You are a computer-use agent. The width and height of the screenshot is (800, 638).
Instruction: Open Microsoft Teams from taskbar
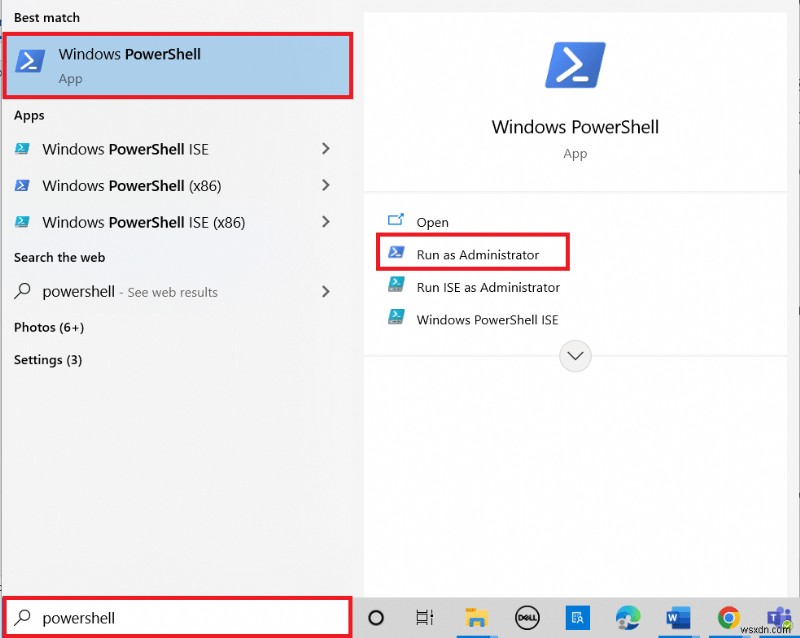[778, 617]
